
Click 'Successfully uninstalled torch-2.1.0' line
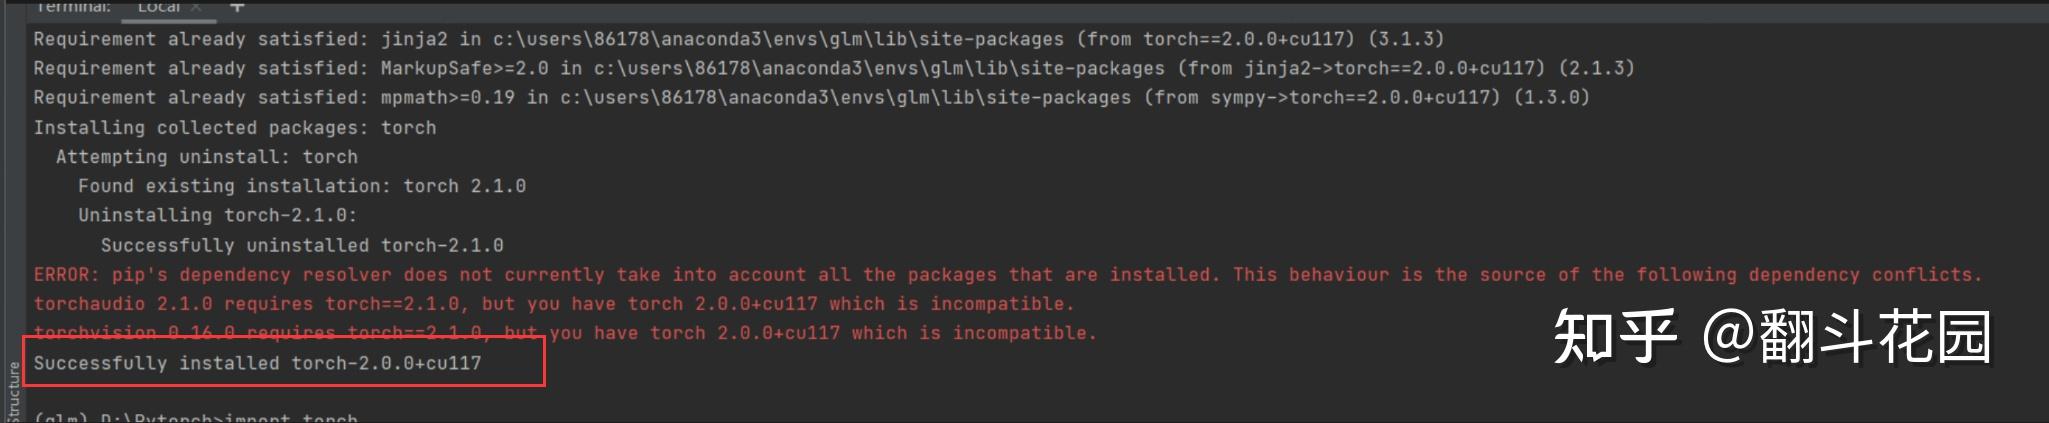301,245
